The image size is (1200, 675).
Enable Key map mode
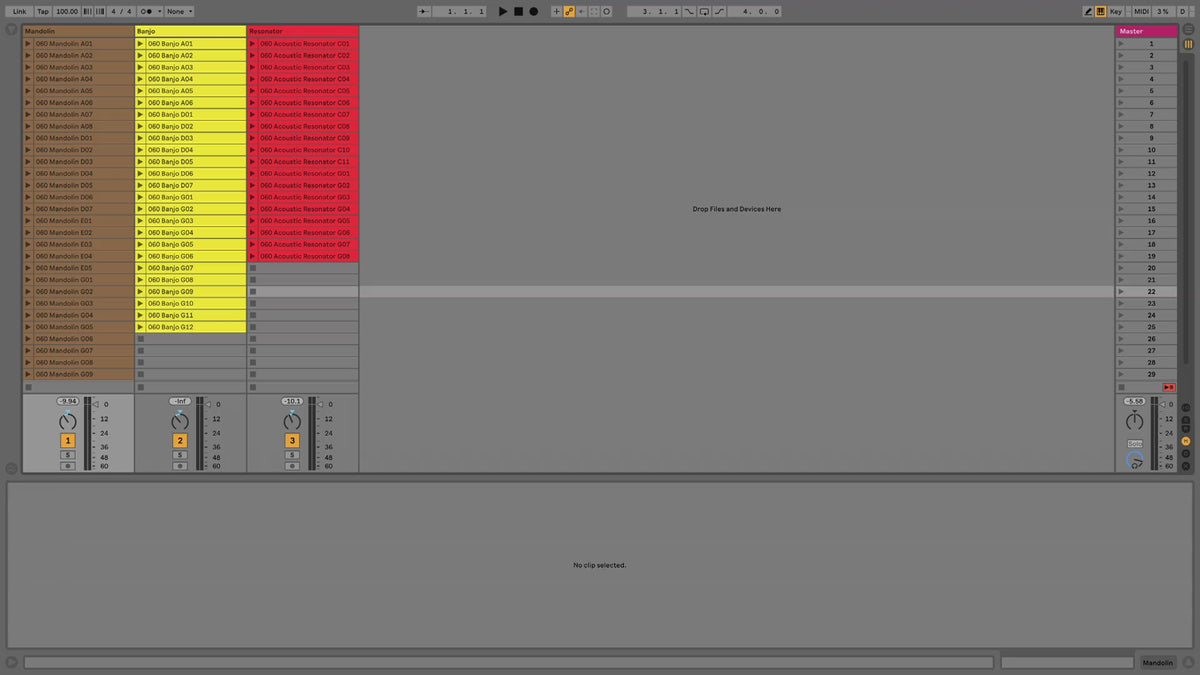click(1115, 11)
